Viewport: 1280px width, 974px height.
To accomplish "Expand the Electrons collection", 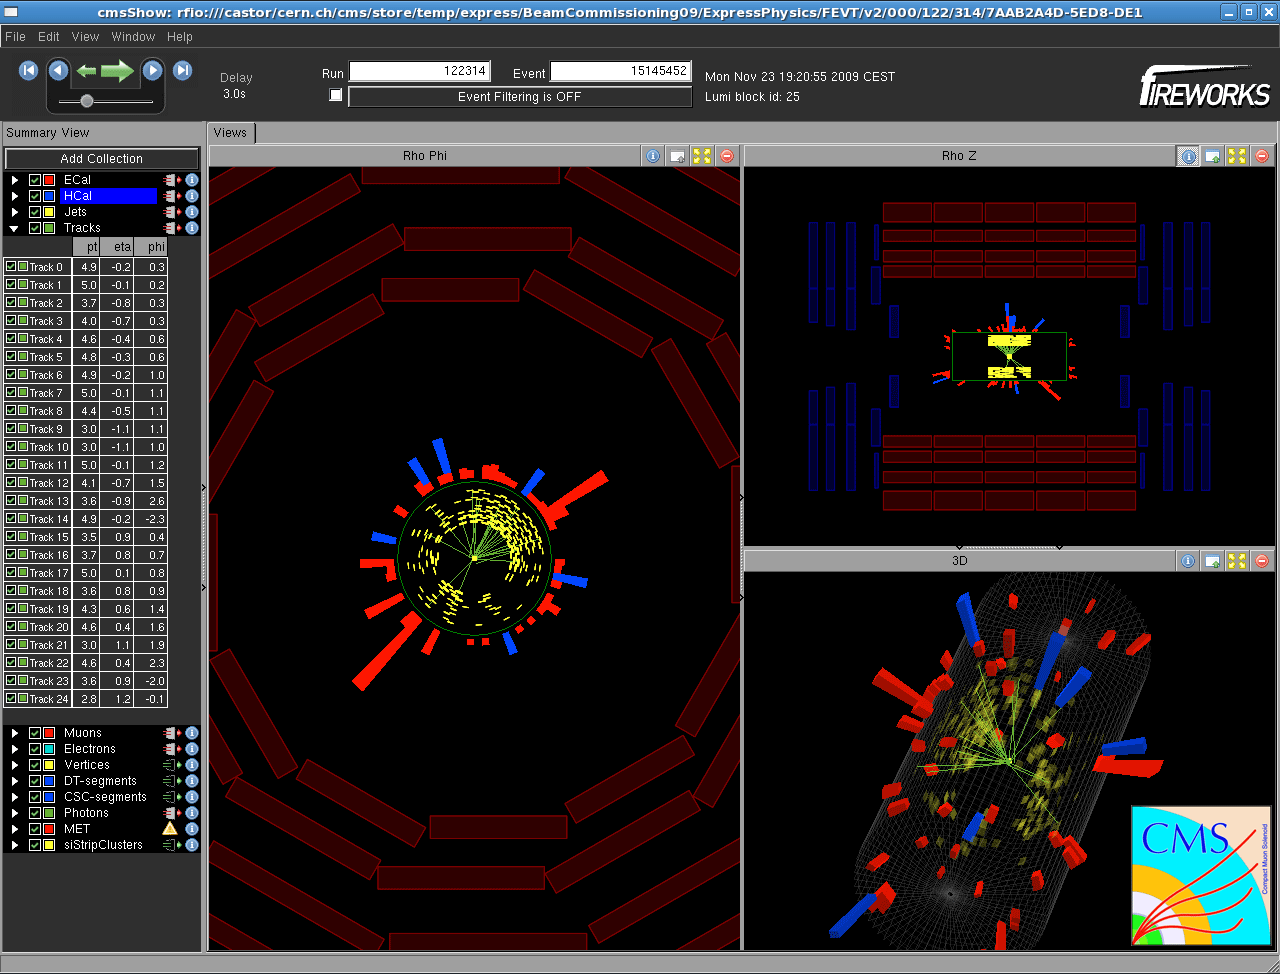I will 15,749.
